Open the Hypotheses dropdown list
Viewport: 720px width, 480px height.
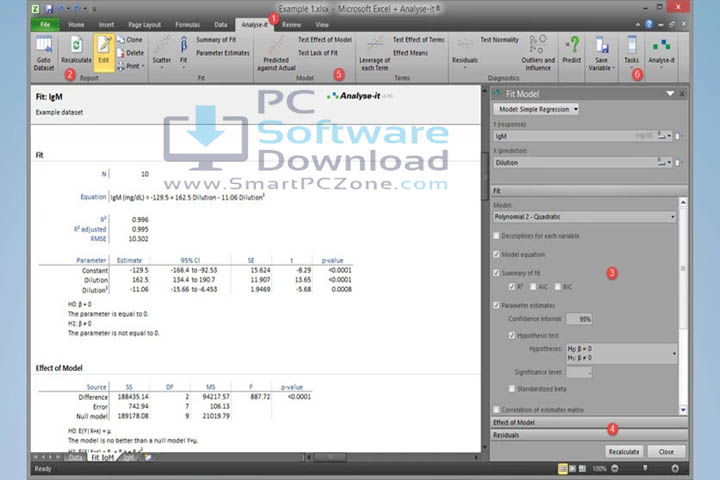coord(621,353)
